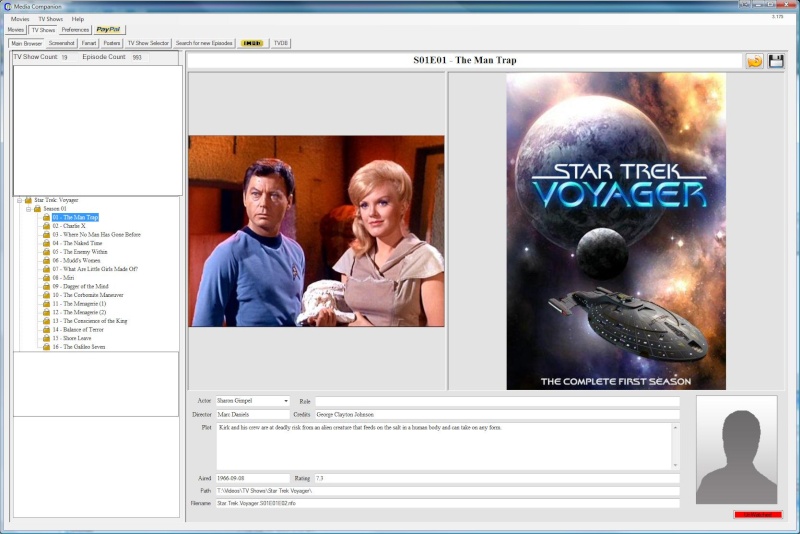
Task: Open the TV Show Selector tab
Action: click(x=148, y=43)
